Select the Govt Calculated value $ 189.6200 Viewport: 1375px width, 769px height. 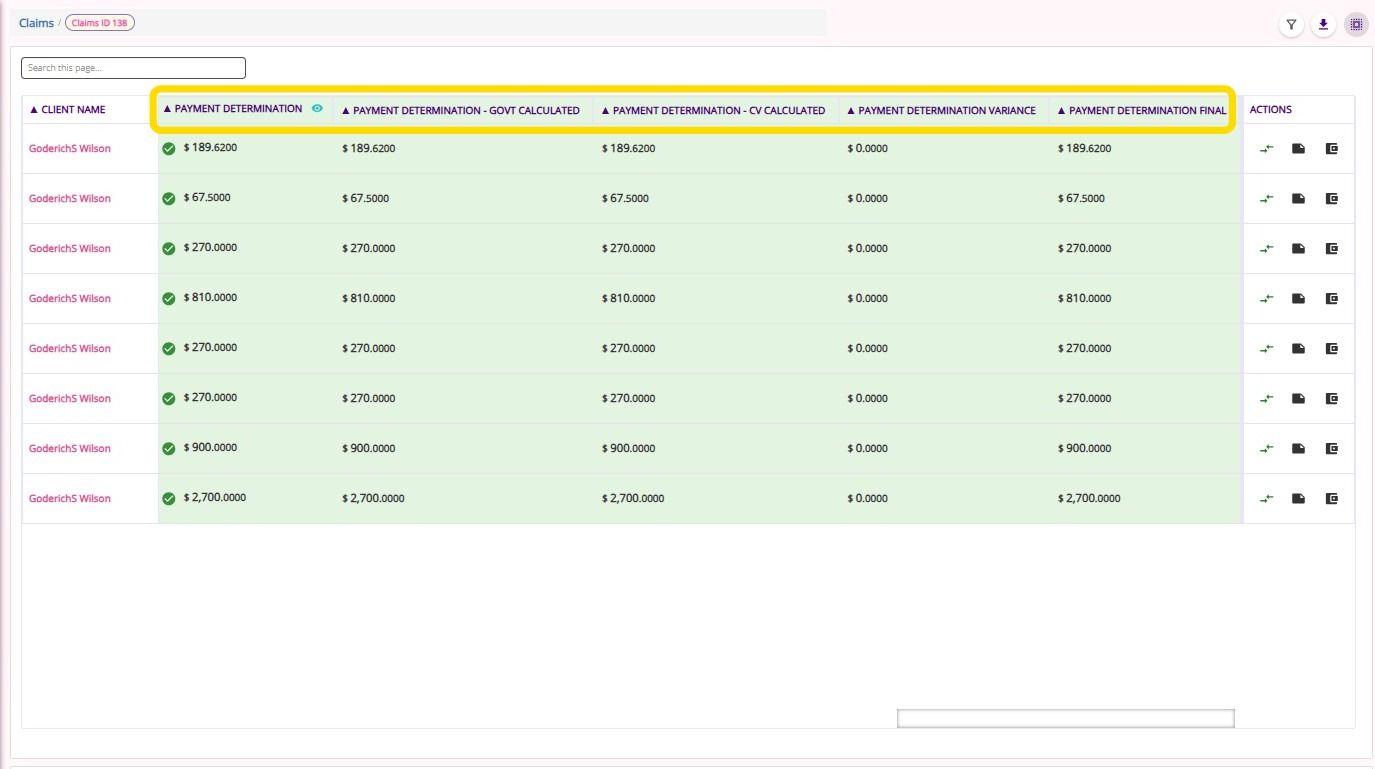(368, 149)
